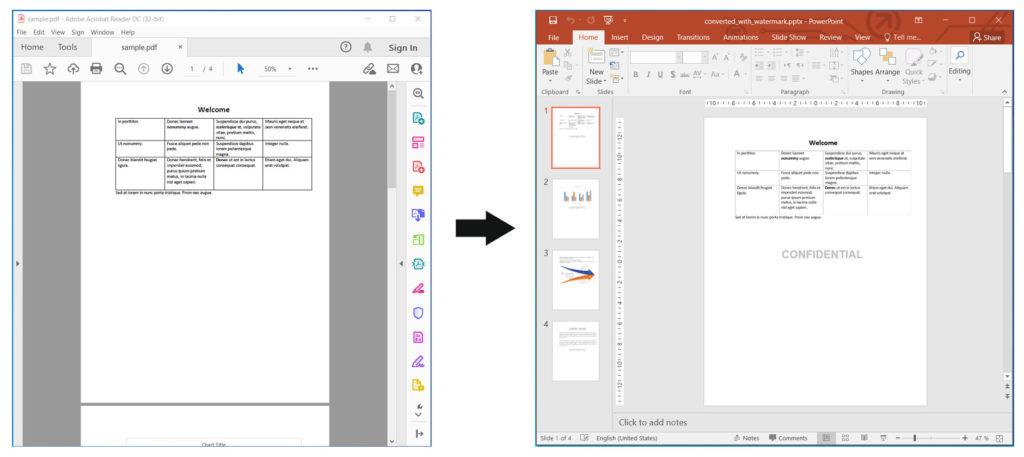Click Sign In in Acrobat Reader
1024x457 pixels.
(402, 47)
